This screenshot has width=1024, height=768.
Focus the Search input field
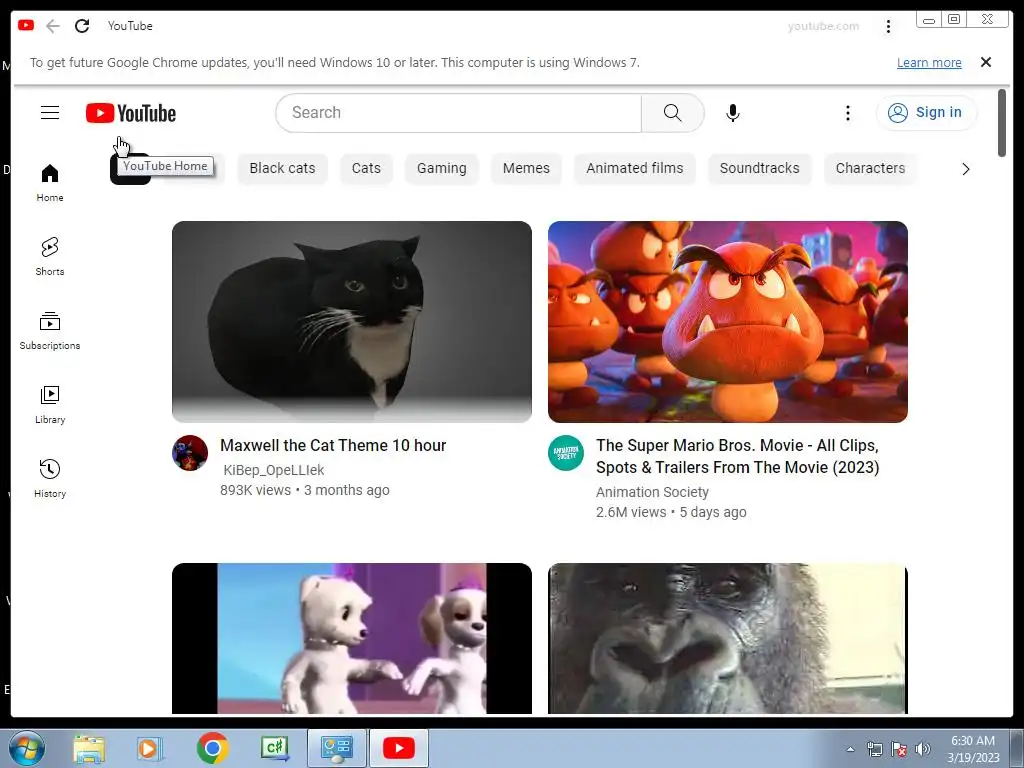pyautogui.click(x=458, y=112)
